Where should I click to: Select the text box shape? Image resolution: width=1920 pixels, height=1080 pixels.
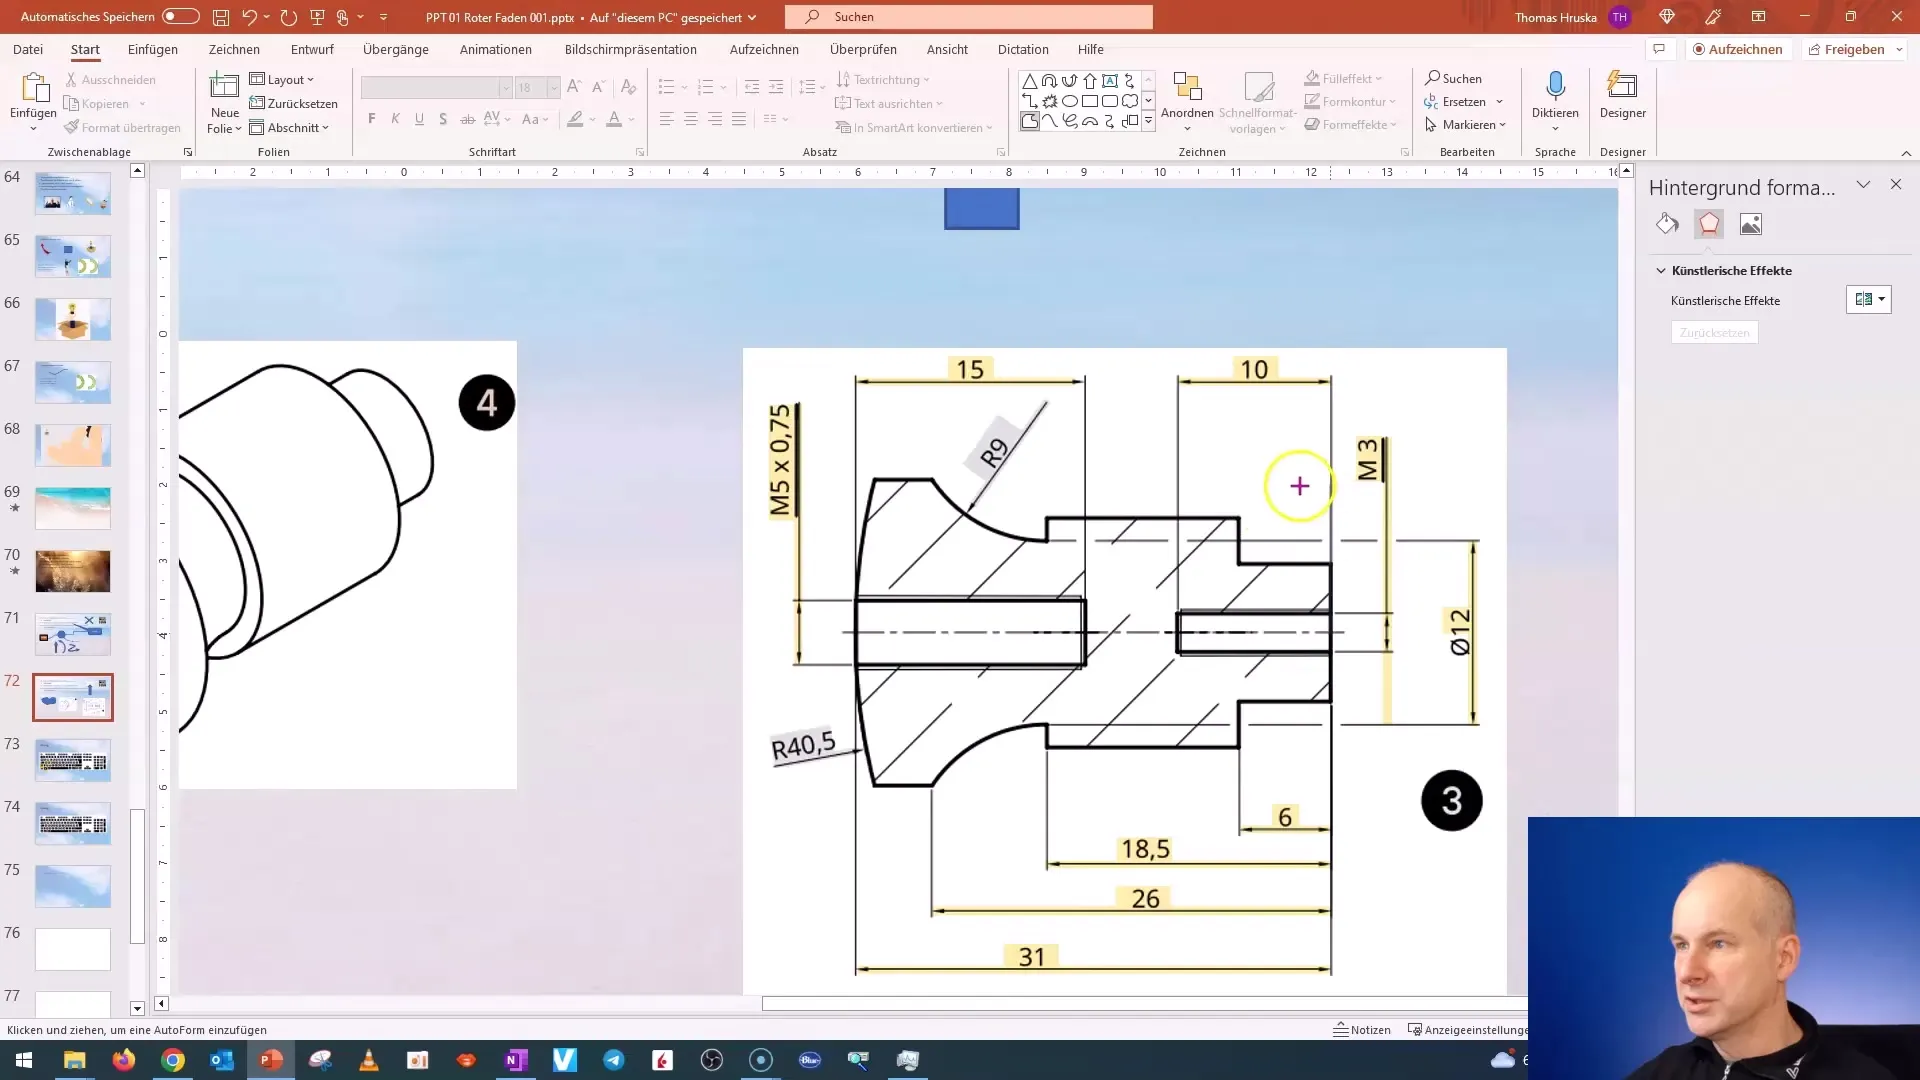pyautogui.click(x=1110, y=81)
